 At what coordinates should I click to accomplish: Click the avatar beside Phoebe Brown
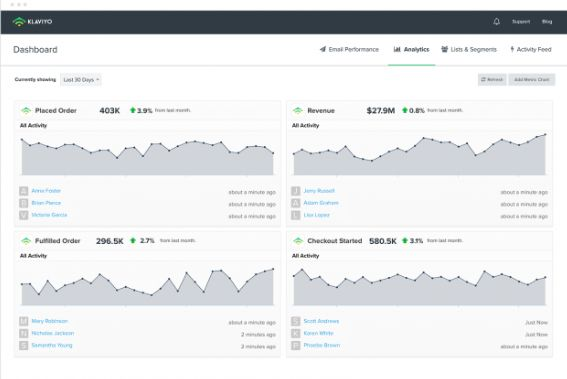click(295, 345)
